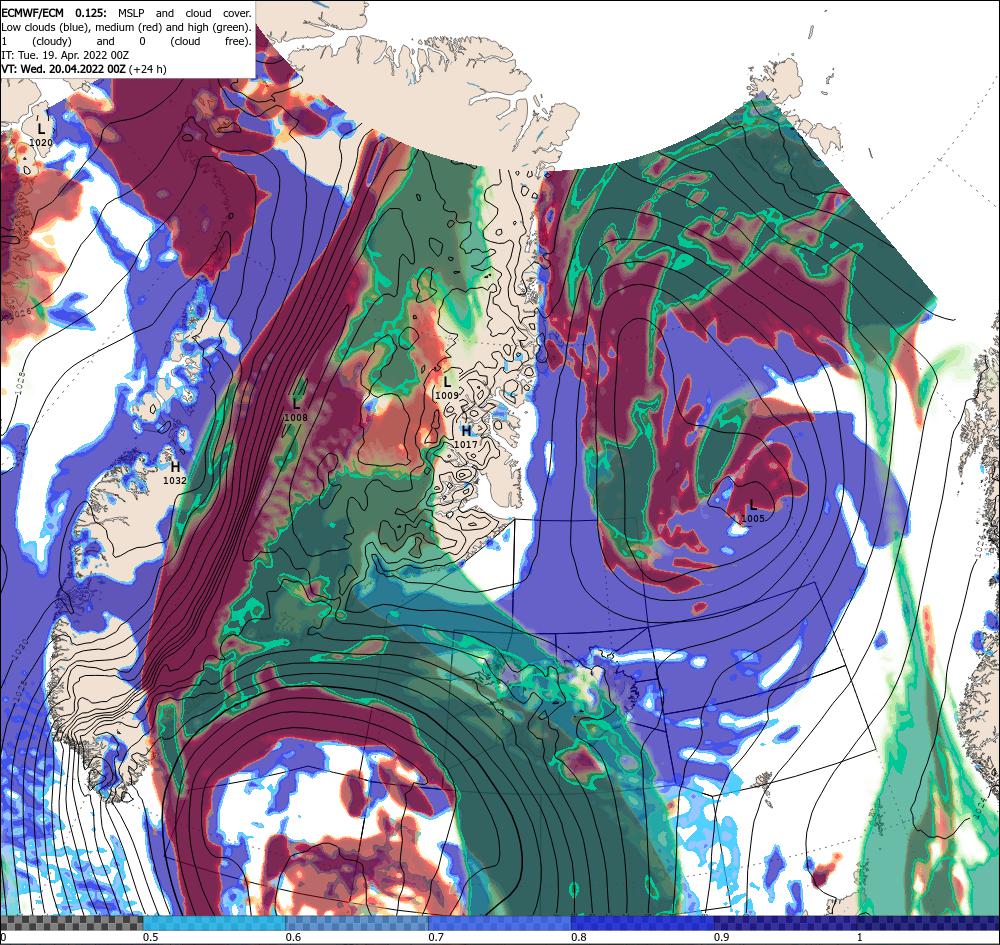Click the low pressure label 1009

pyautogui.click(x=447, y=388)
